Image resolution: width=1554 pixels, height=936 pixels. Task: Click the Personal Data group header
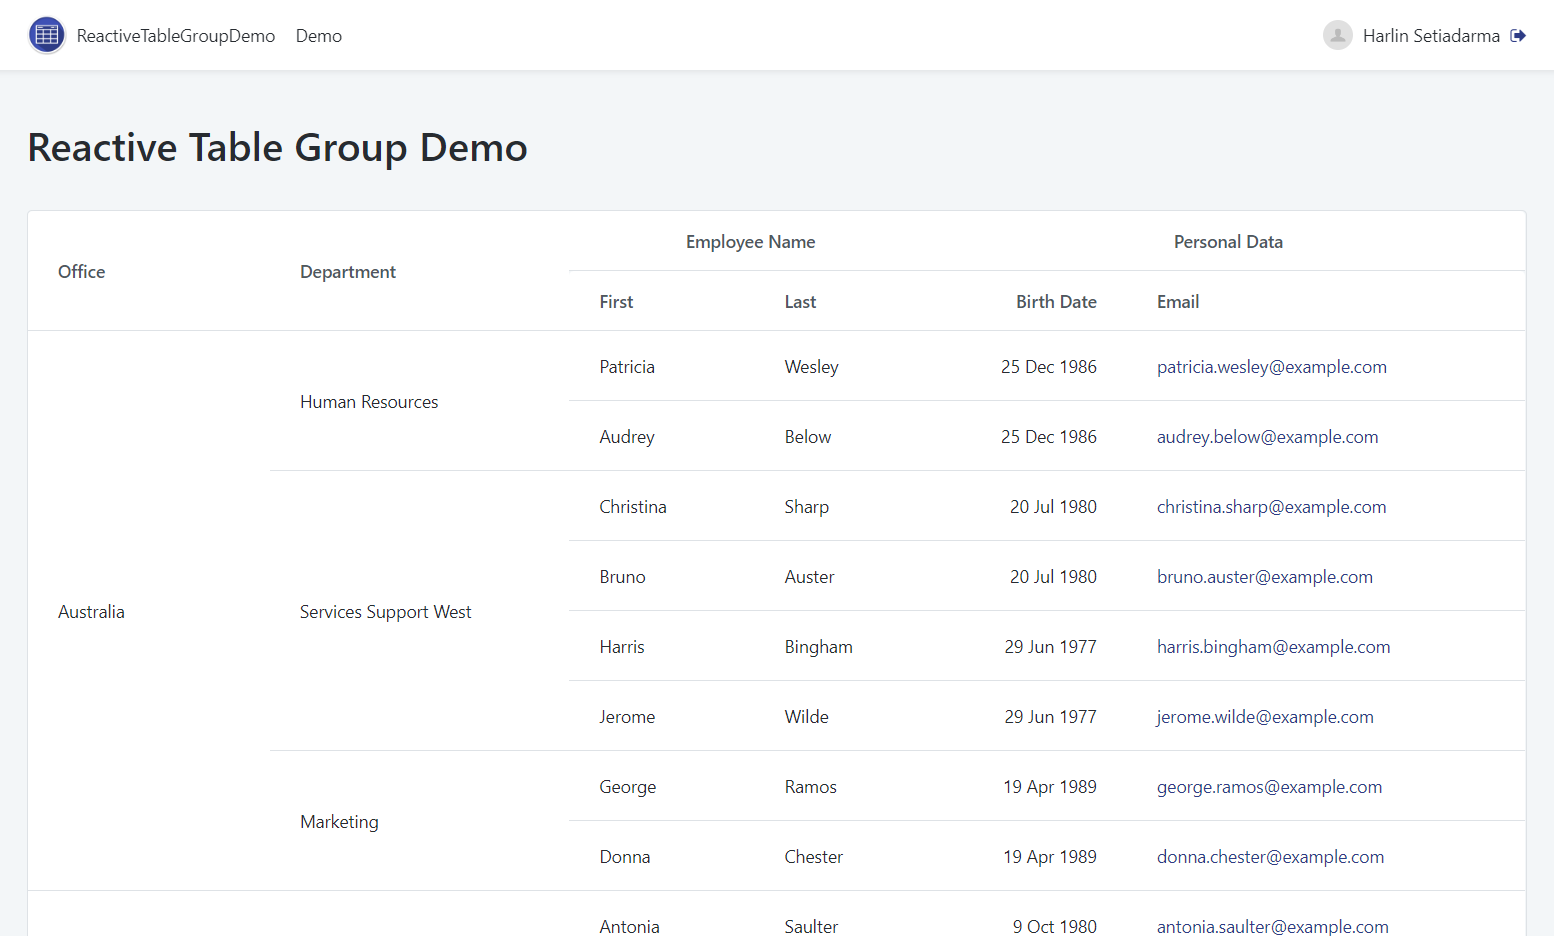(1228, 241)
